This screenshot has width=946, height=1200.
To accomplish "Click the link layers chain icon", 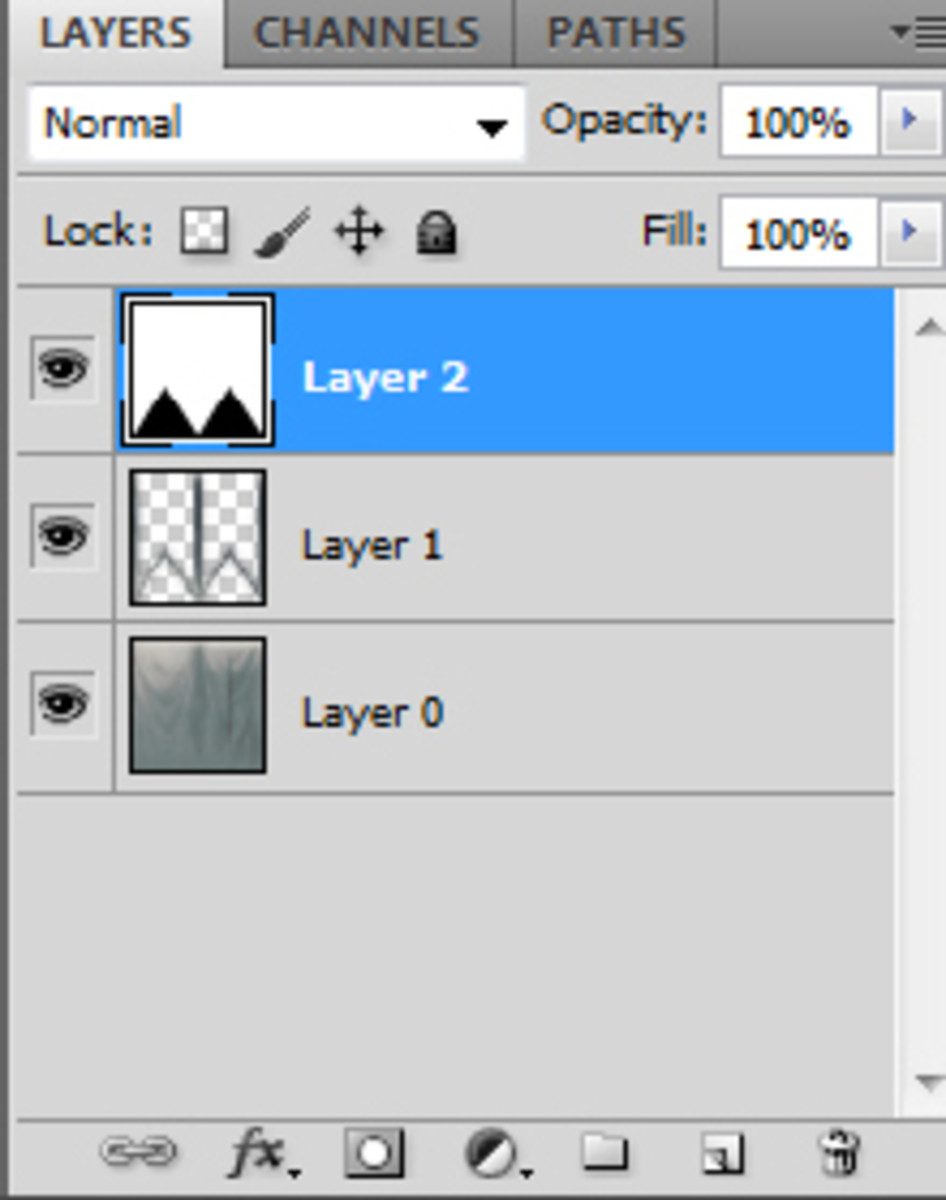I will click(x=138, y=1152).
